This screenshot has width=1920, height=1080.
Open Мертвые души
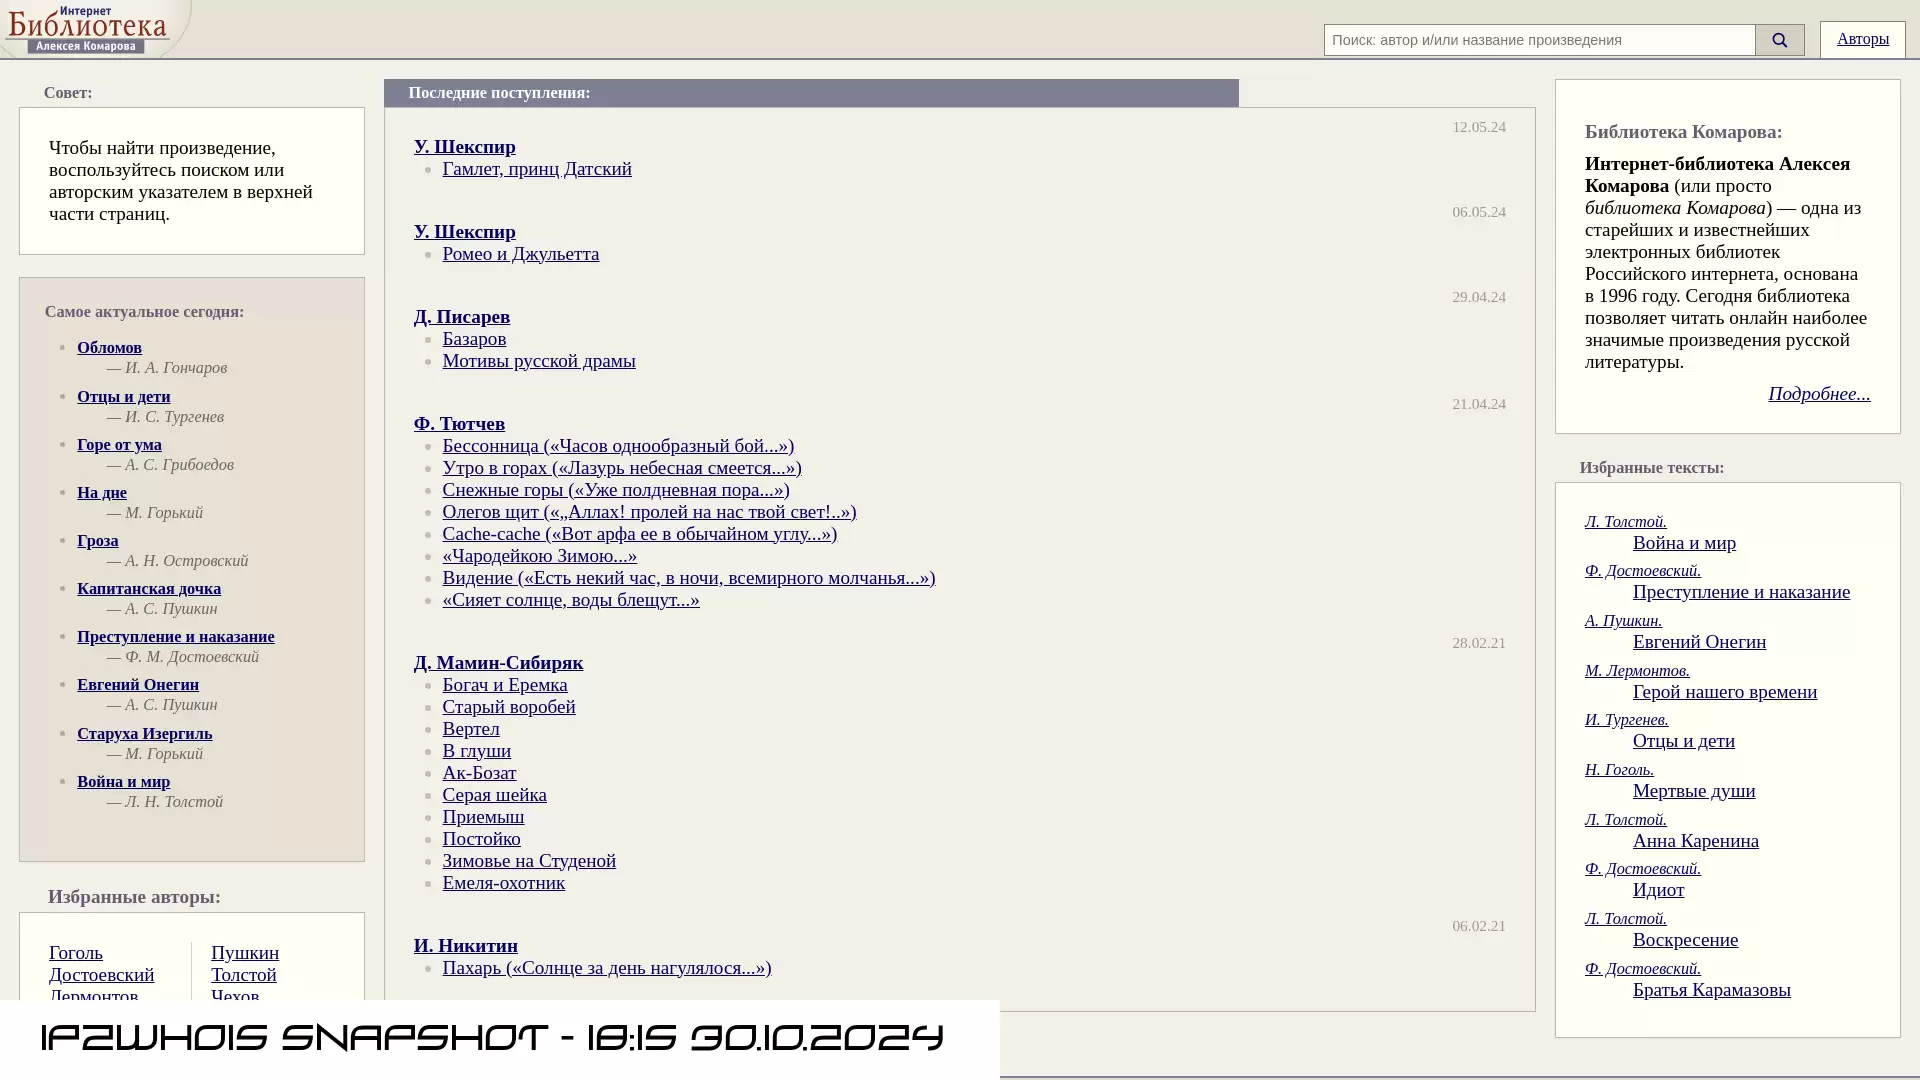[1694, 791]
